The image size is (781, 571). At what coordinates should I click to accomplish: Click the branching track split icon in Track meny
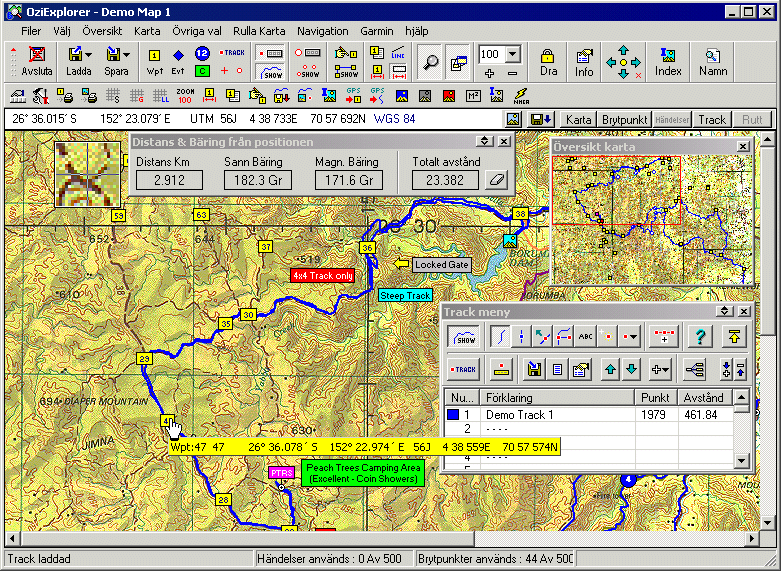coord(695,369)
